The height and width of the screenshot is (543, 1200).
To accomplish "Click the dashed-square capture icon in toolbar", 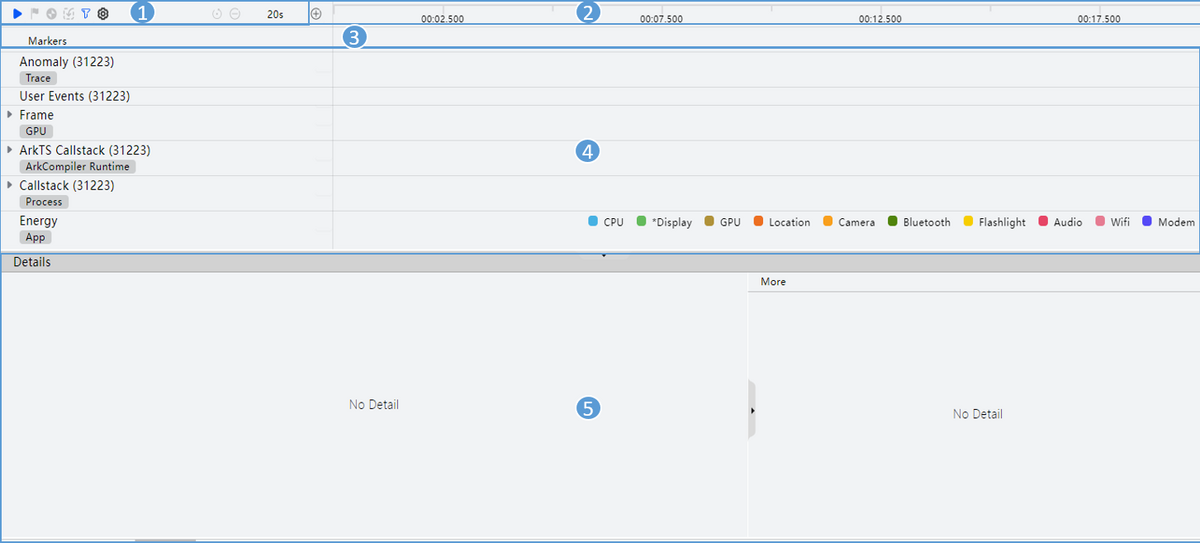I will click(68, 14).
